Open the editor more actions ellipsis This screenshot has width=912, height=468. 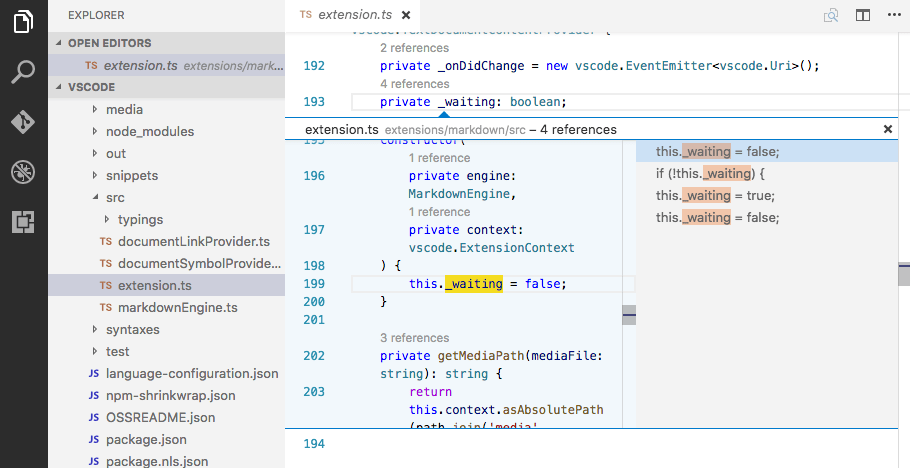click(894, 15)
